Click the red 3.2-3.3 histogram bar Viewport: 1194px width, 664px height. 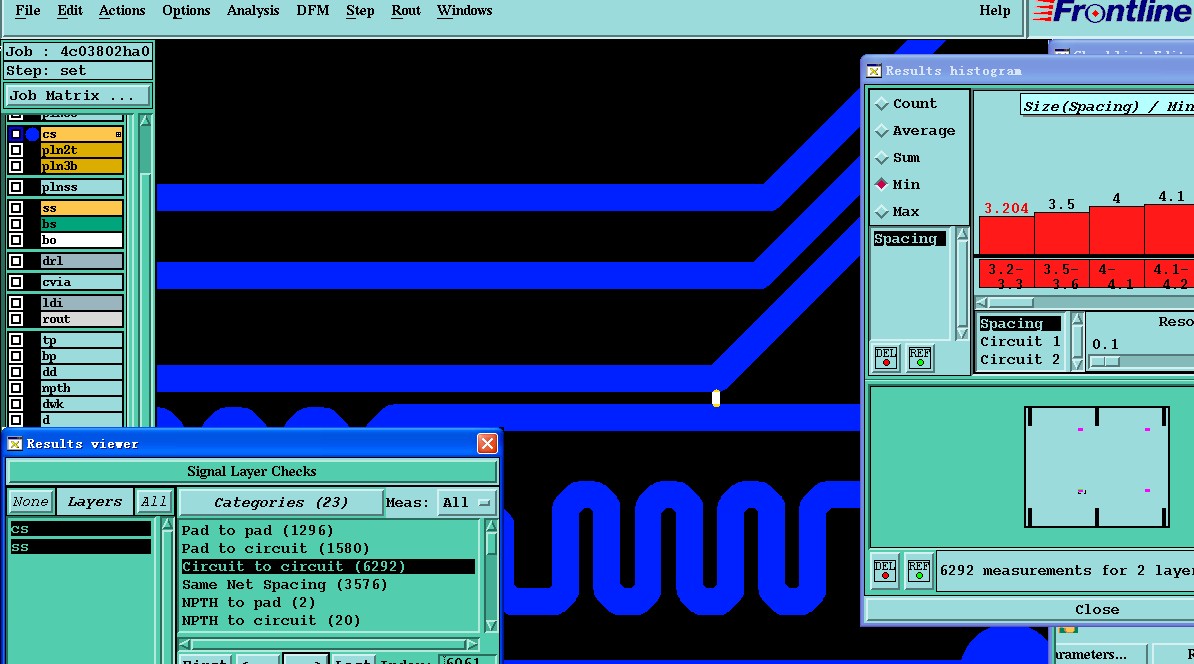click(1007, 235)
